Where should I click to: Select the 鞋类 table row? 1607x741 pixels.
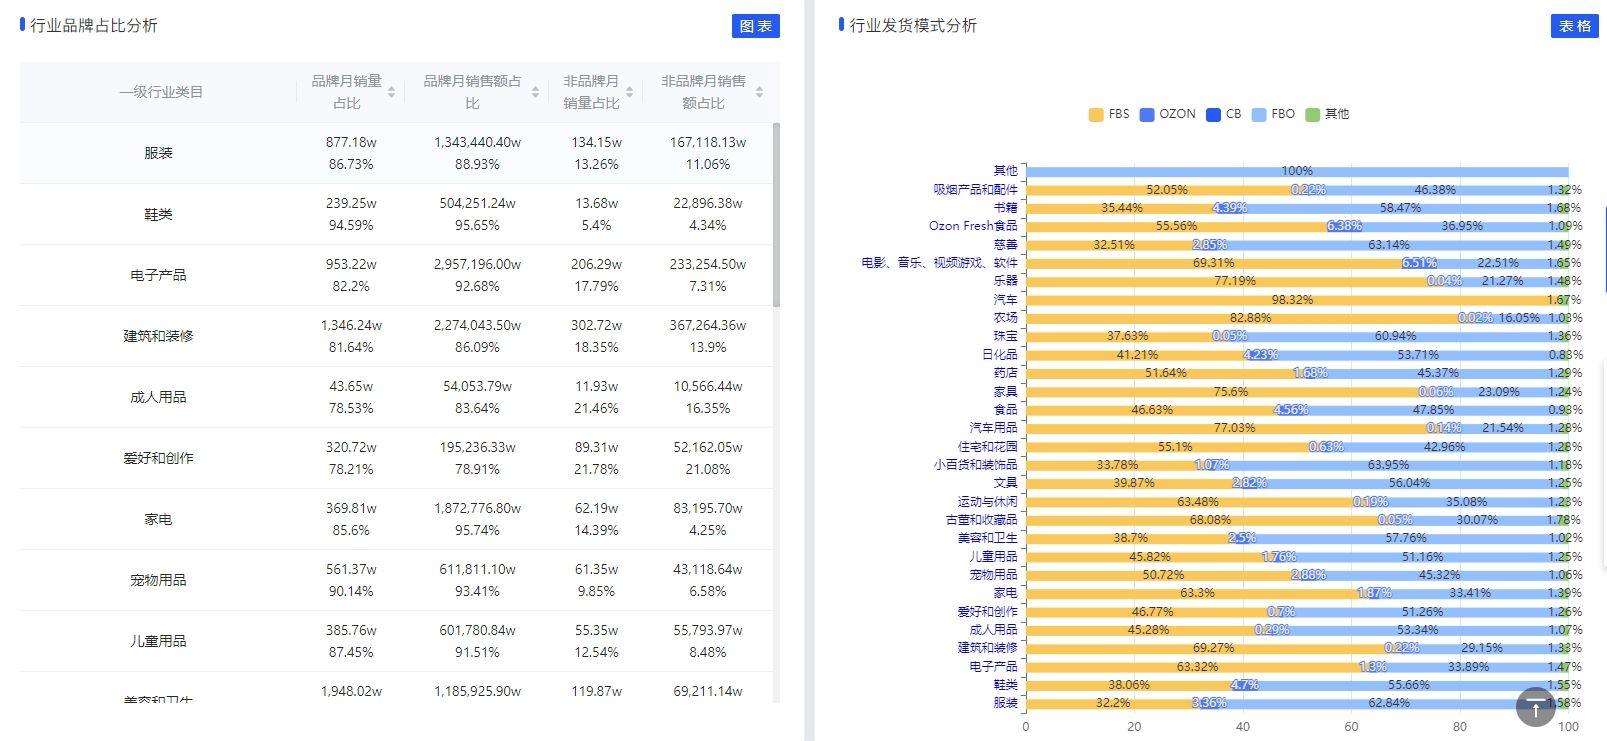396,214
